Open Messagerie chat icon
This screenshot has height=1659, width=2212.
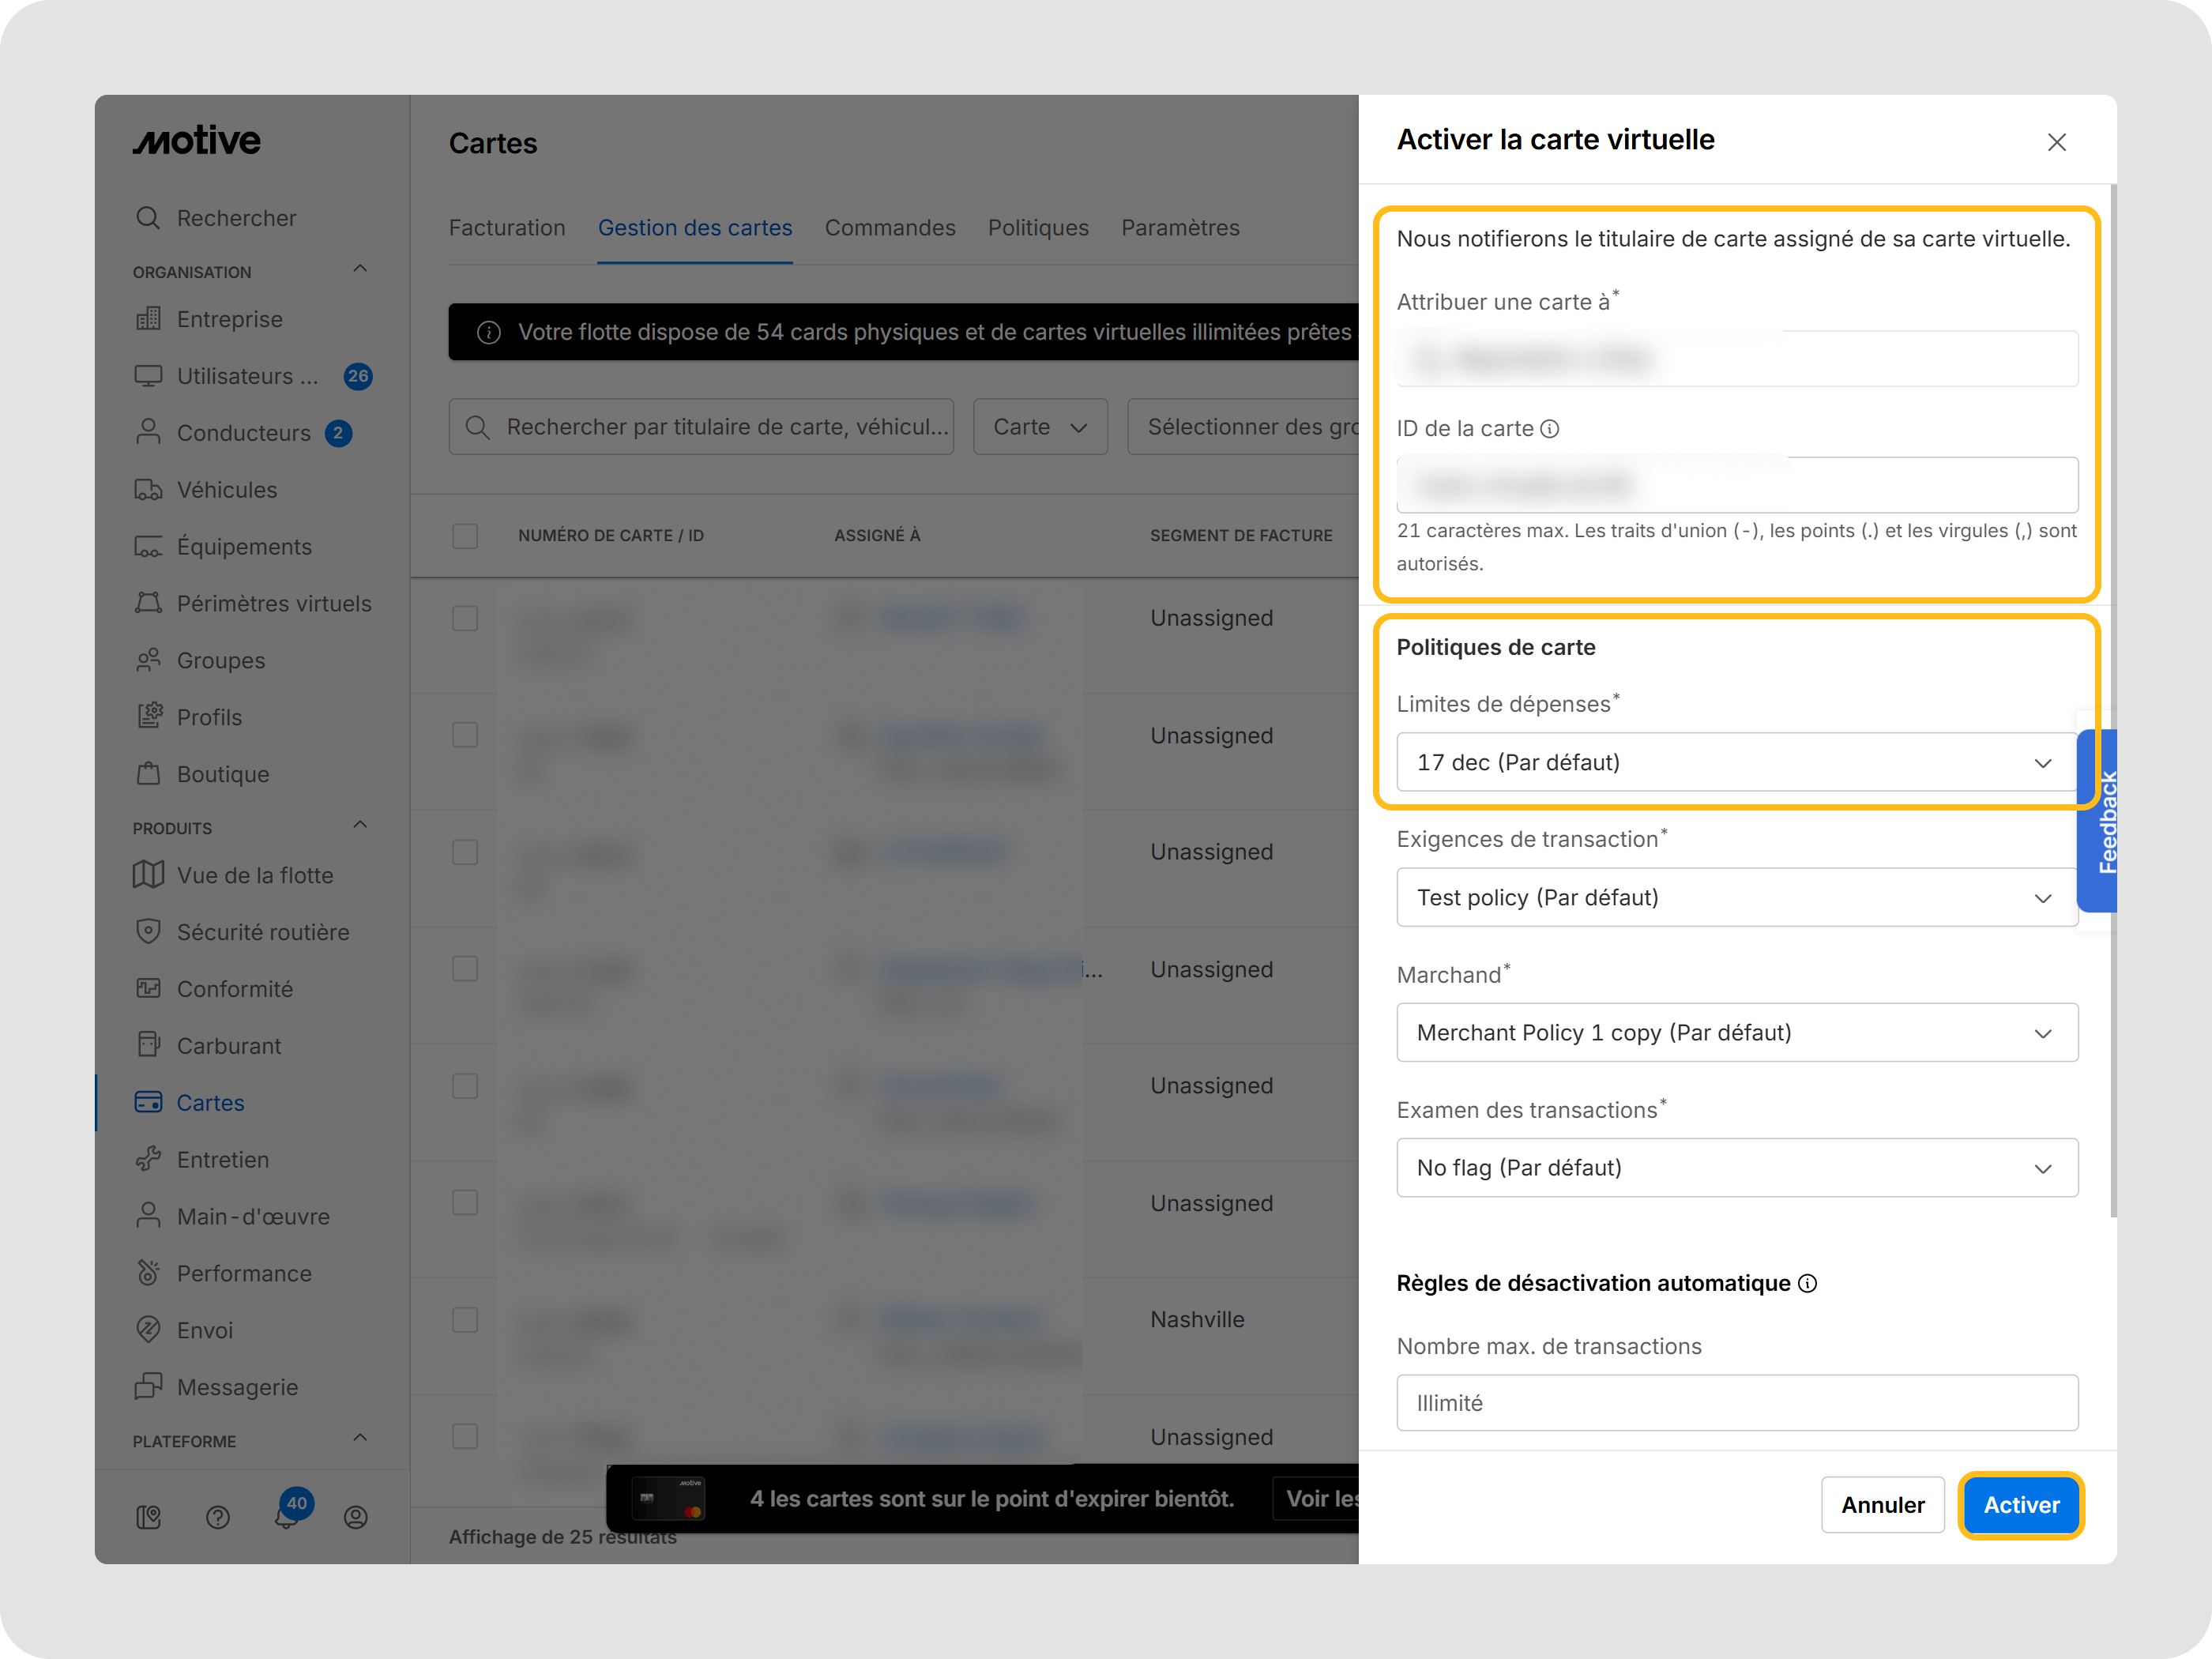coord(148,1386)
